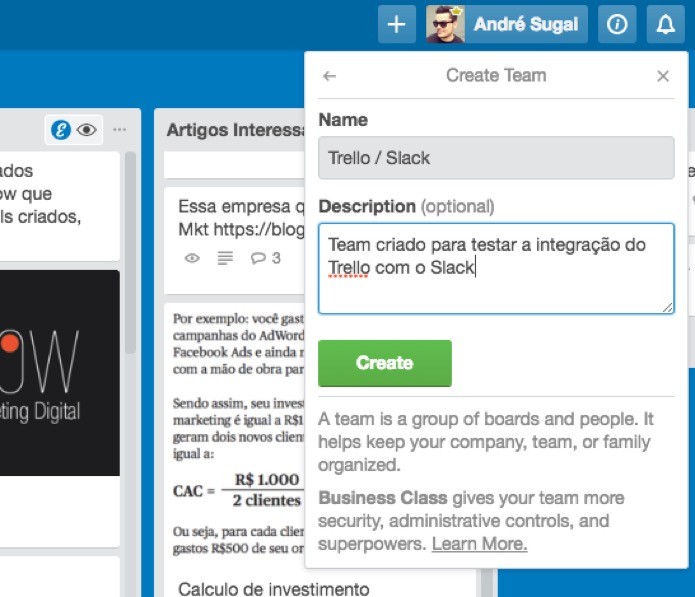Click the blue E power-up icon on list
The width and height of the screenshot is (695, 597).
click(61, 130)
